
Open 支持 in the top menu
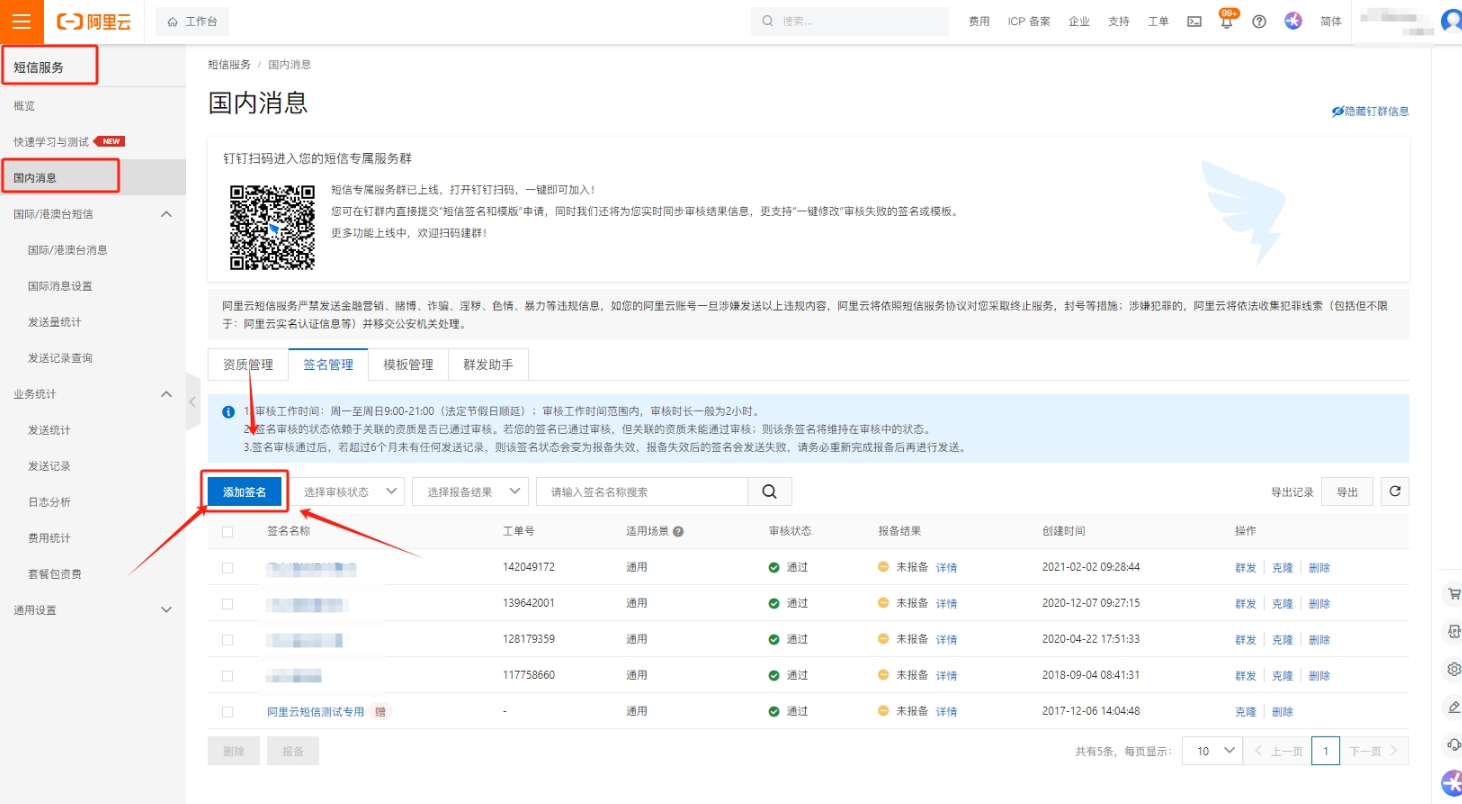(x=1119, y=21)
